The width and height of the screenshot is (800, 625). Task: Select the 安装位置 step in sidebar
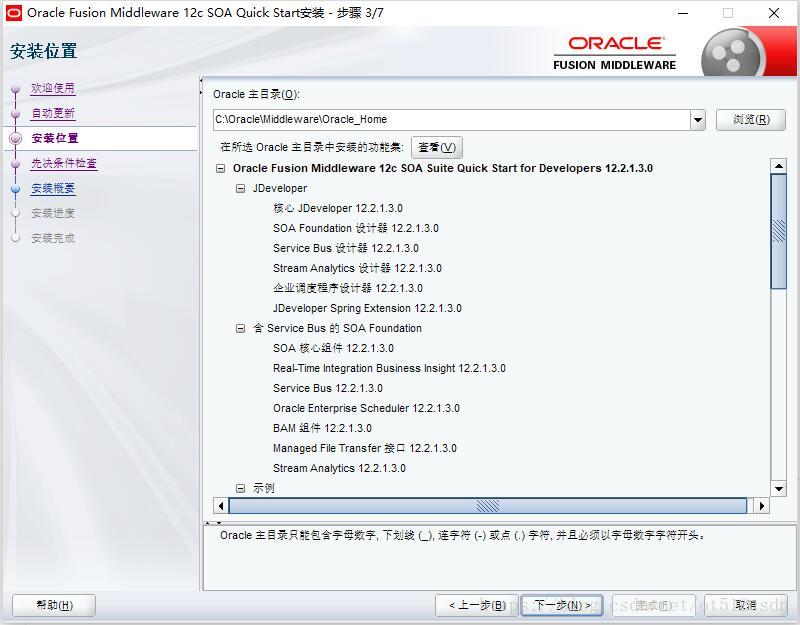[x=55, y=138]
